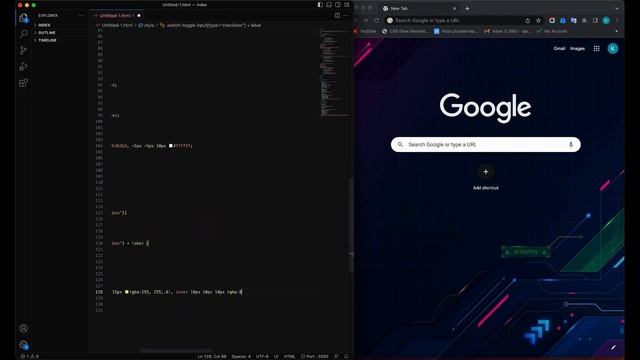Change the HTML language mode in status bar
The image size is (640, 360).
pyautogui.click(x=289, y=356)
